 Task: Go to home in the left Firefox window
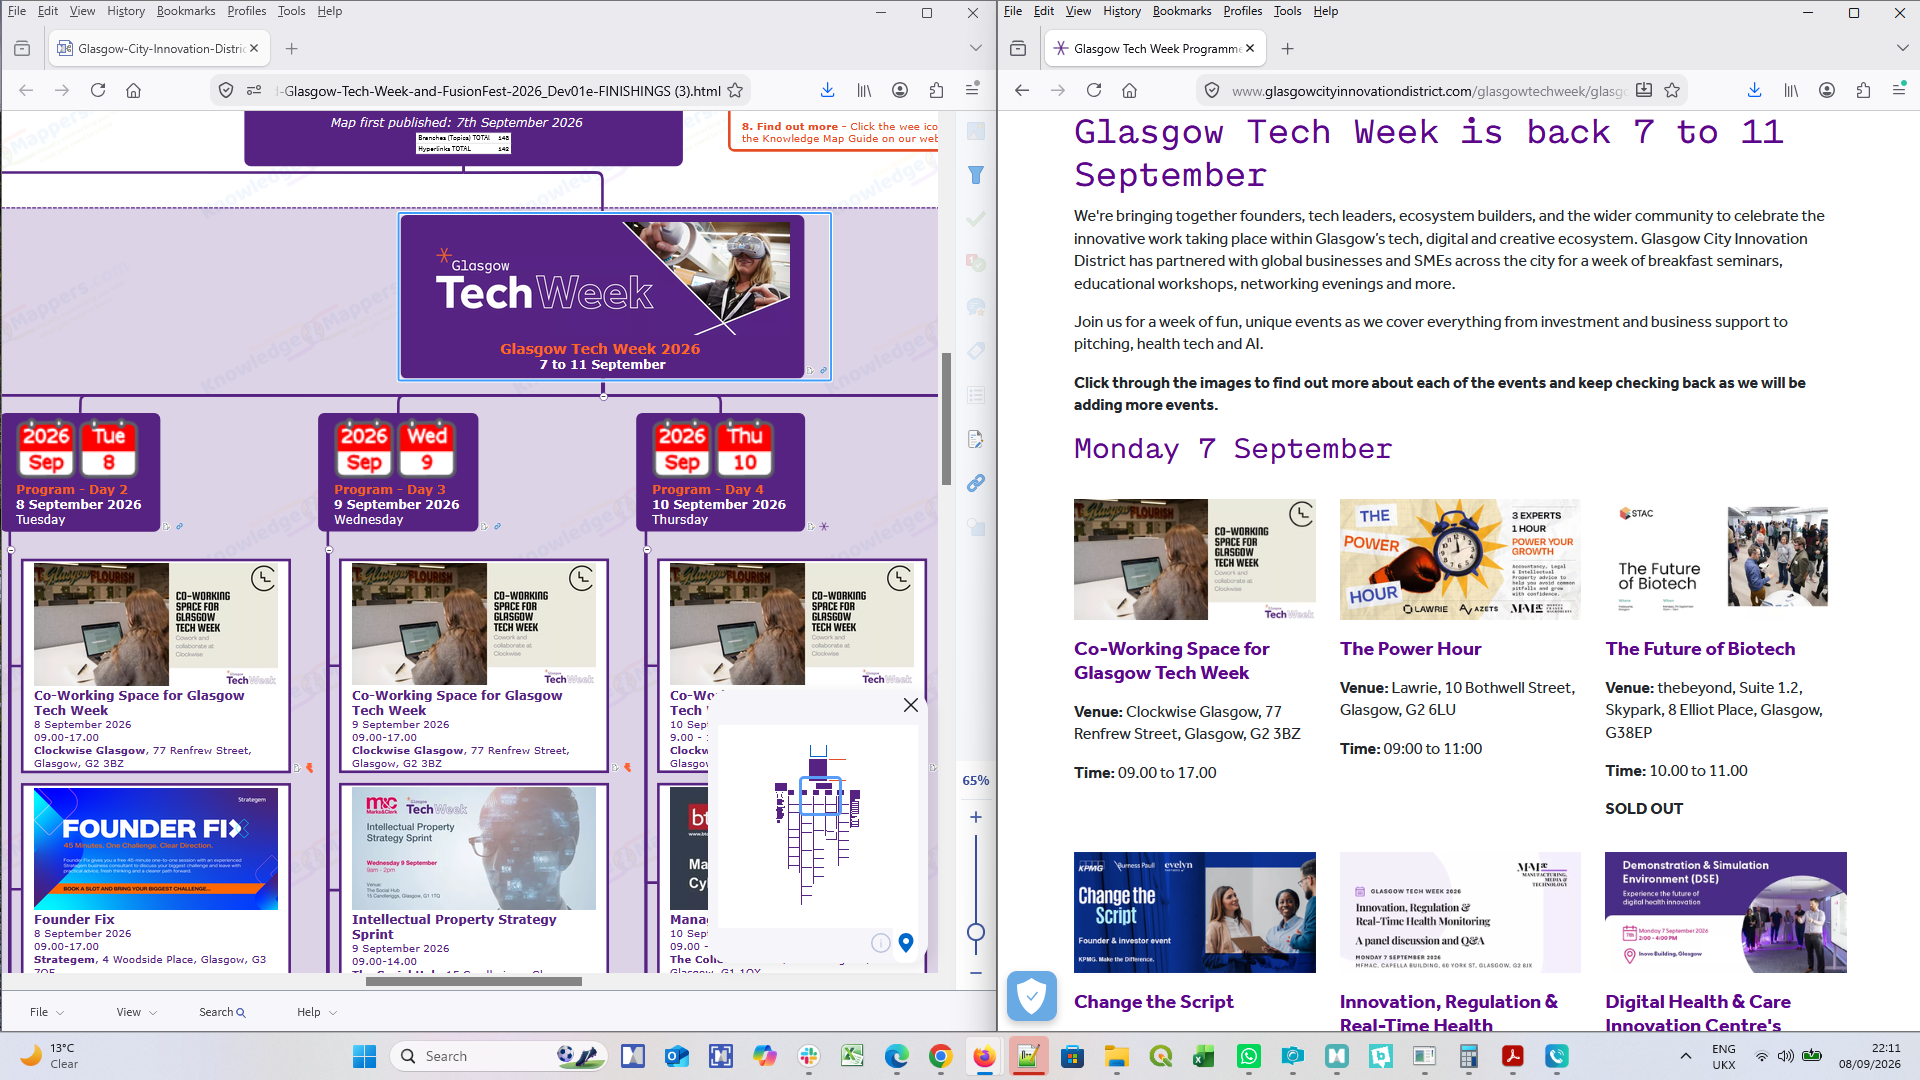133,90
